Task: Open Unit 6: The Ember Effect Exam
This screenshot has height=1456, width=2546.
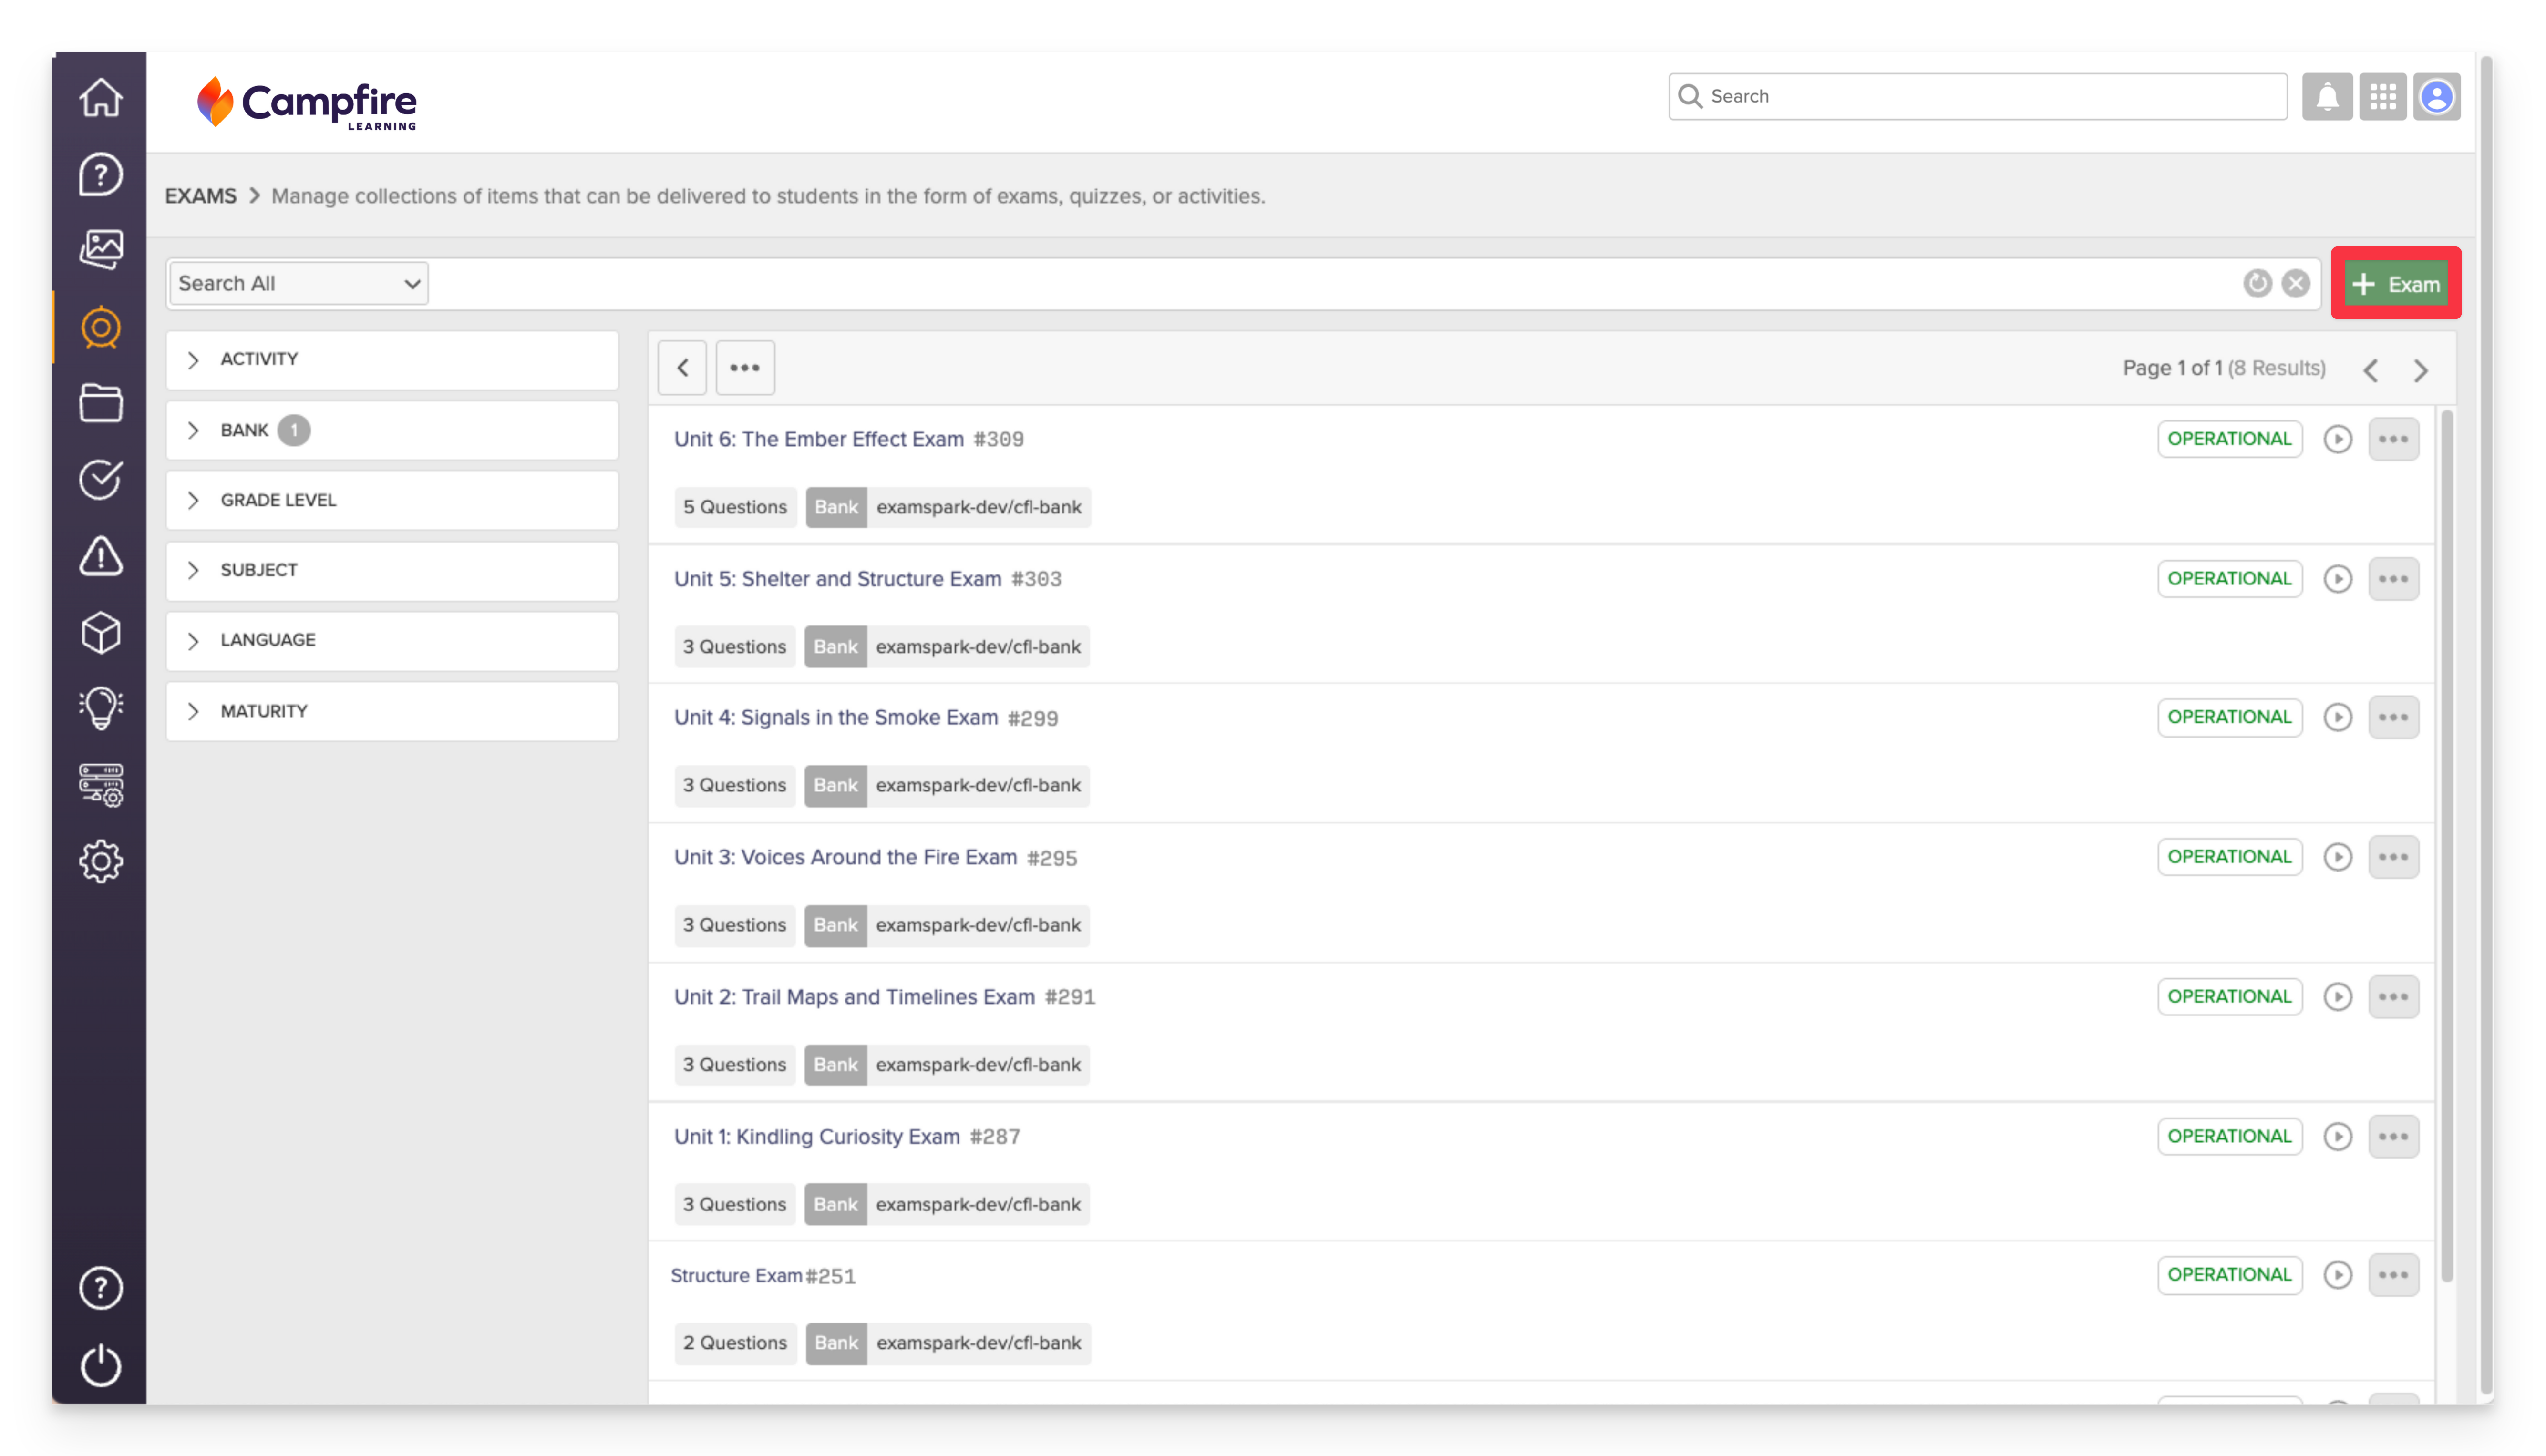Action: coord(818,439)
